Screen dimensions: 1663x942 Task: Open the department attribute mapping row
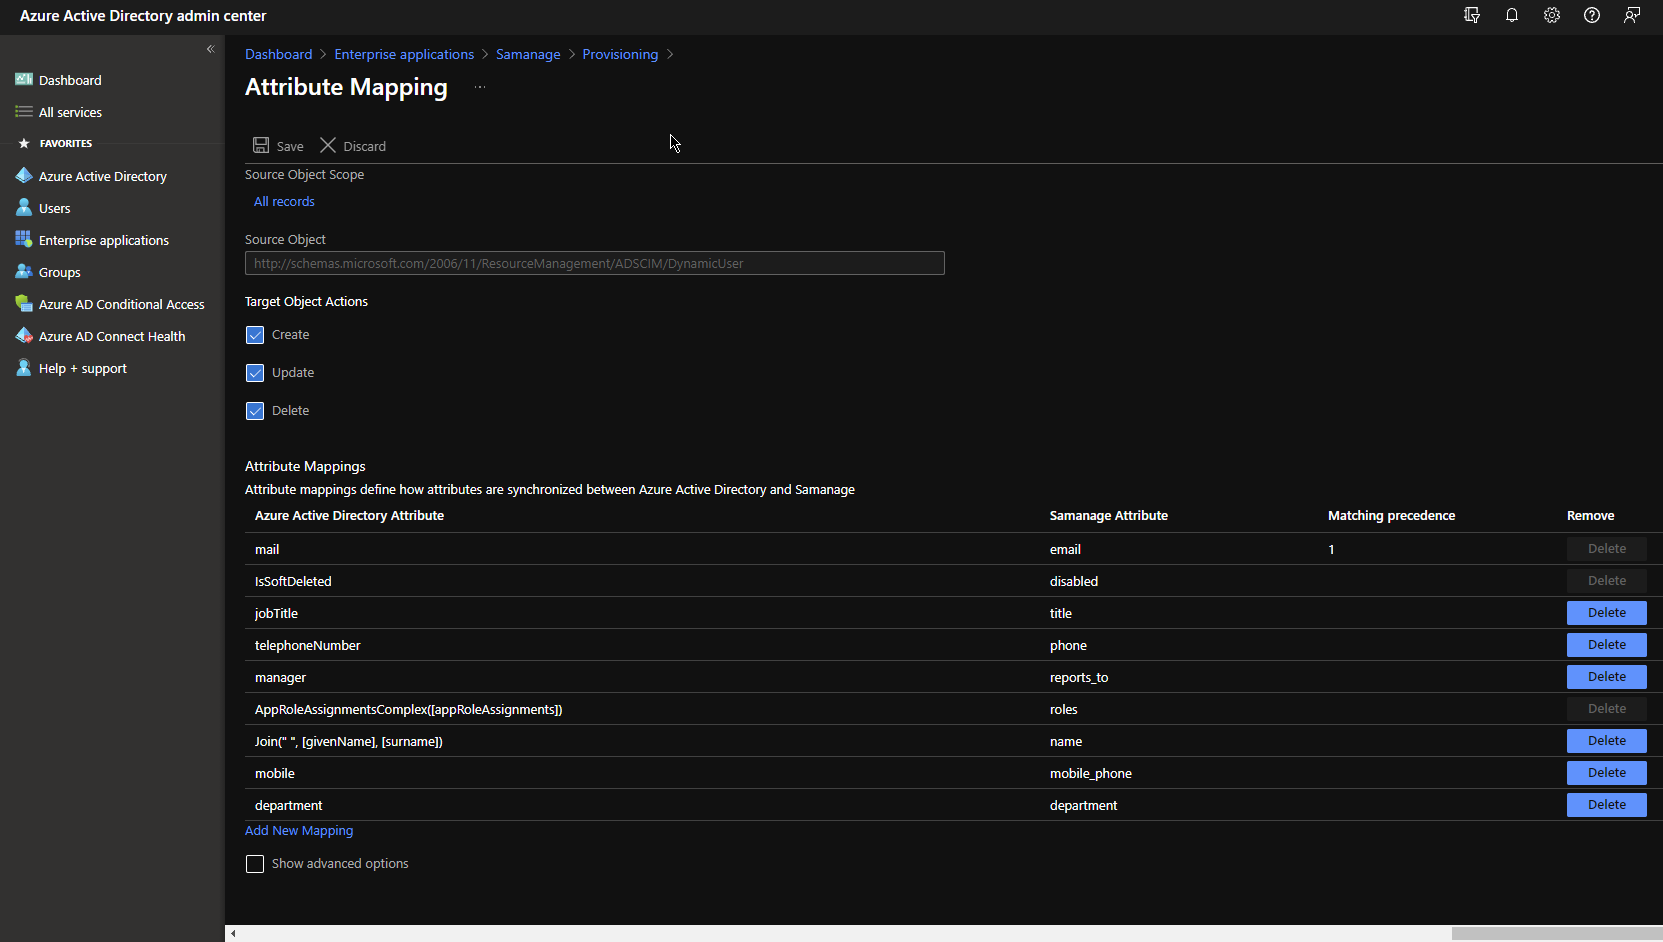point(954,805)
